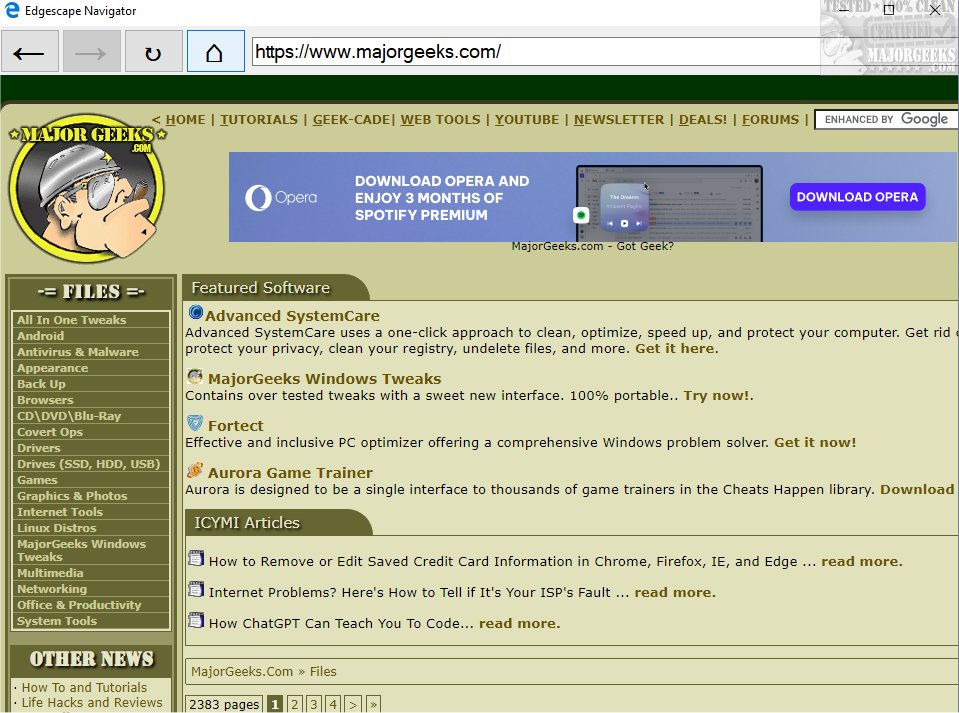This screenshot has height=713, width=959.
Task: Select Networking files category
Action: [x=91, y=589]
